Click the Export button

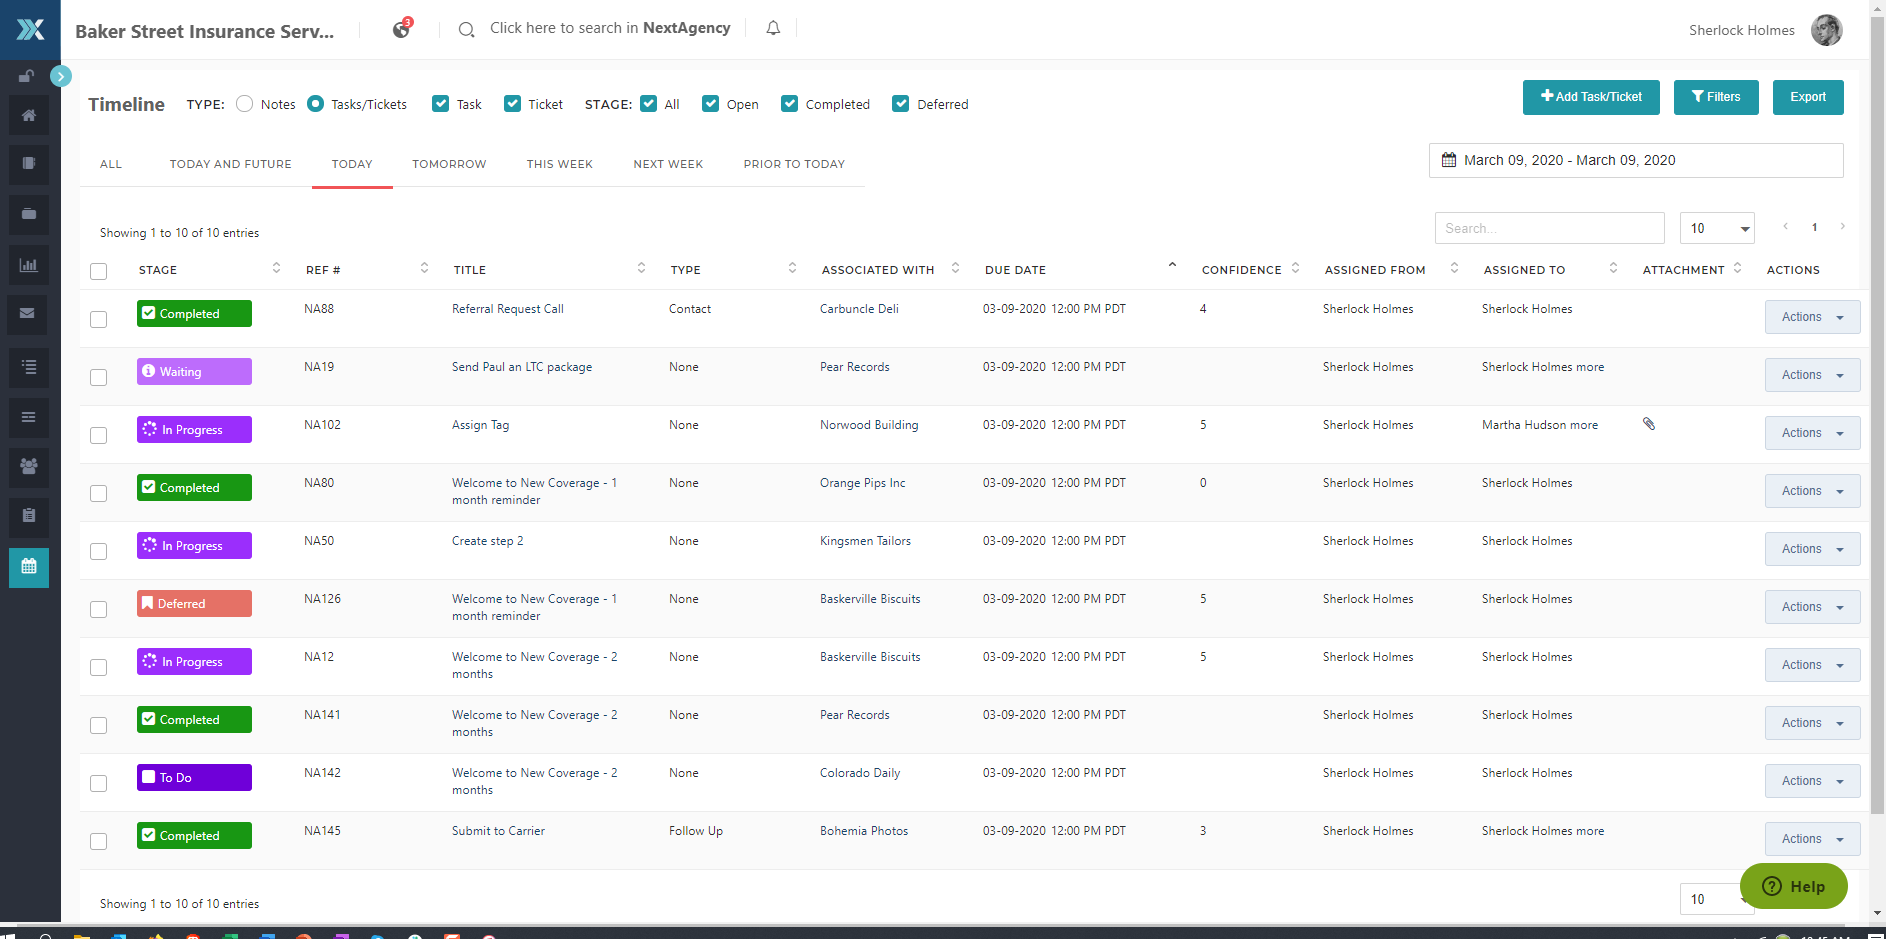pos(1807,97)
